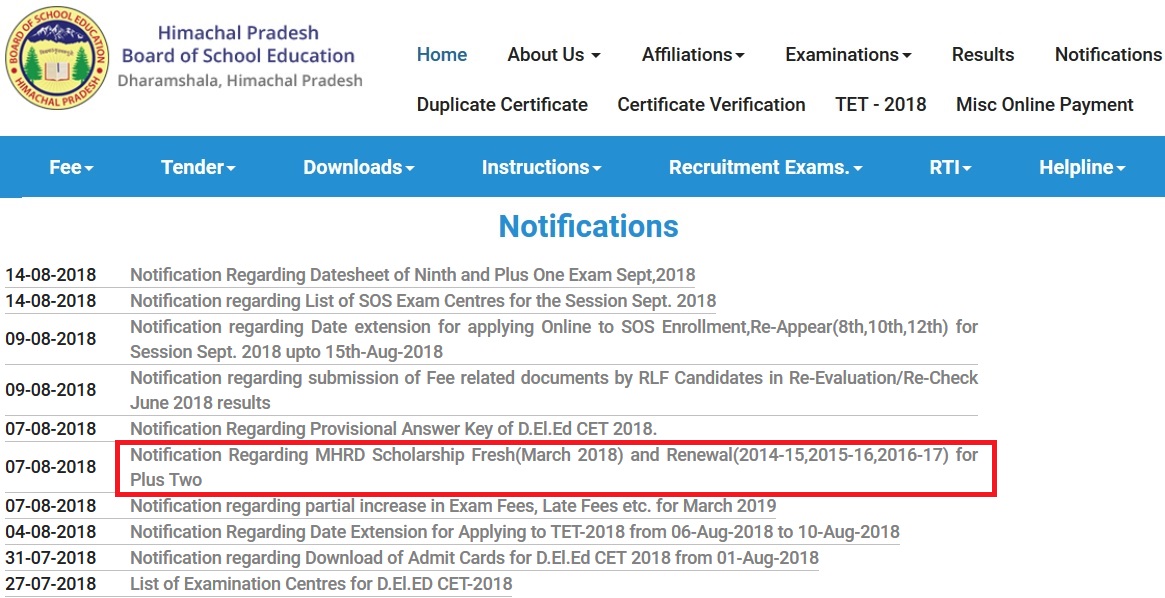Open the About Us dropdown menu
Screen dimensions: 1165x598
point(554,55)
